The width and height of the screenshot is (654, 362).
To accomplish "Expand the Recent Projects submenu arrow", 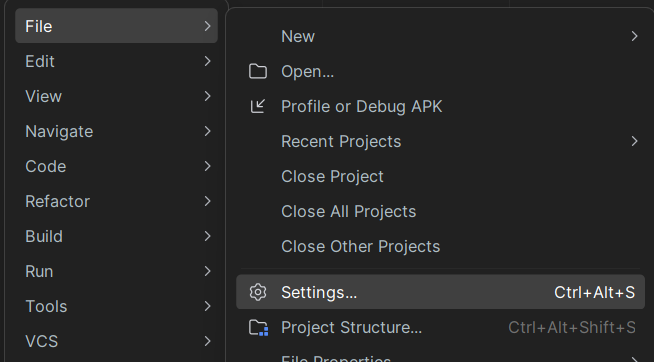I will [634, 141].
